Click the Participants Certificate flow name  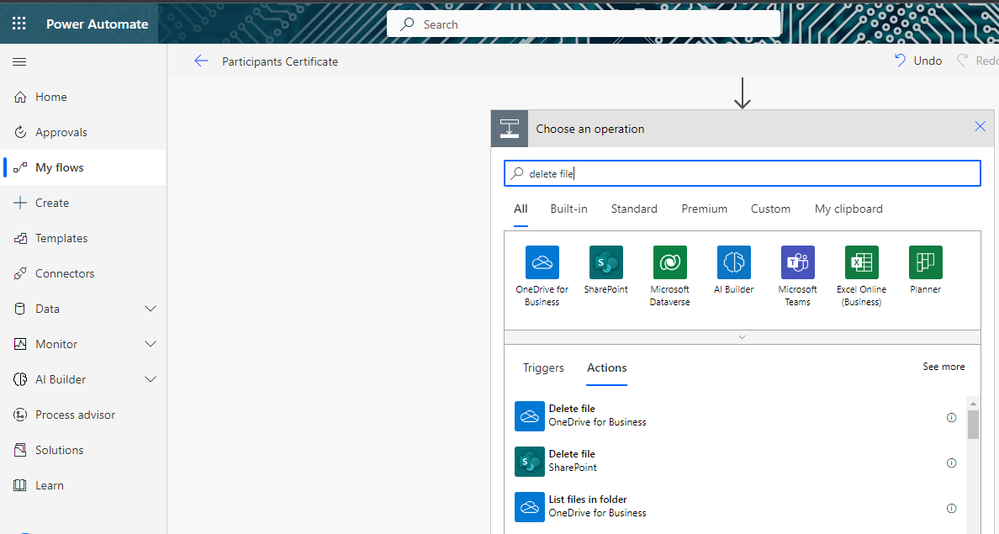click(280, 62)
